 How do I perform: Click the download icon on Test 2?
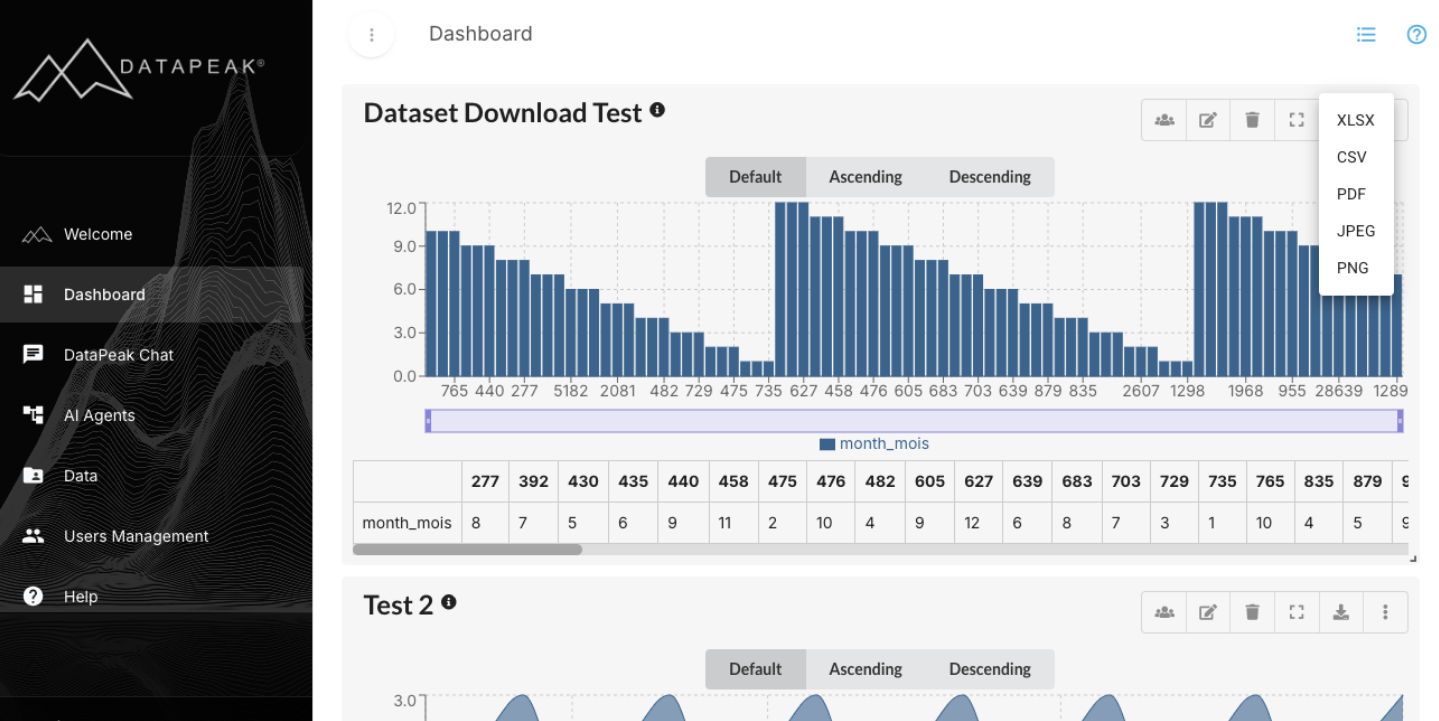coord(1341,611)
